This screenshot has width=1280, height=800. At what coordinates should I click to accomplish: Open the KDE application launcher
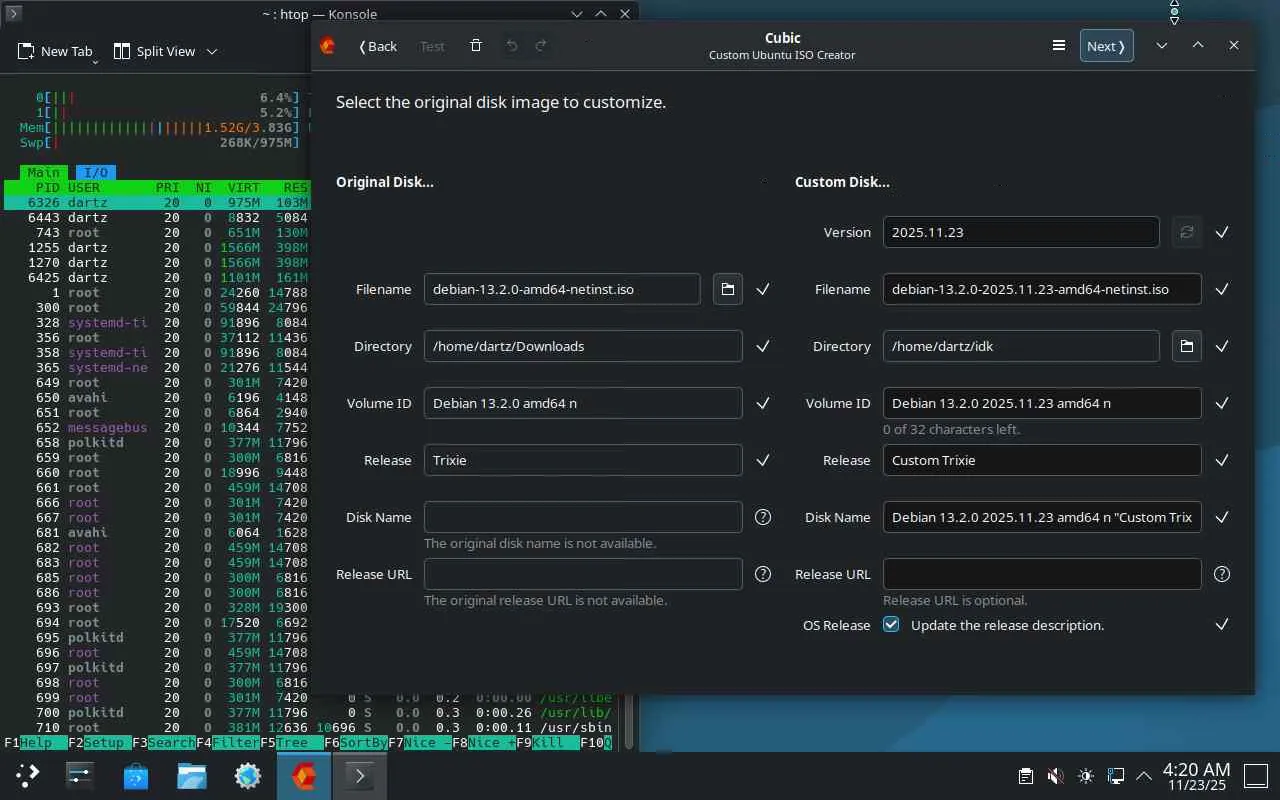click(28, 775)
